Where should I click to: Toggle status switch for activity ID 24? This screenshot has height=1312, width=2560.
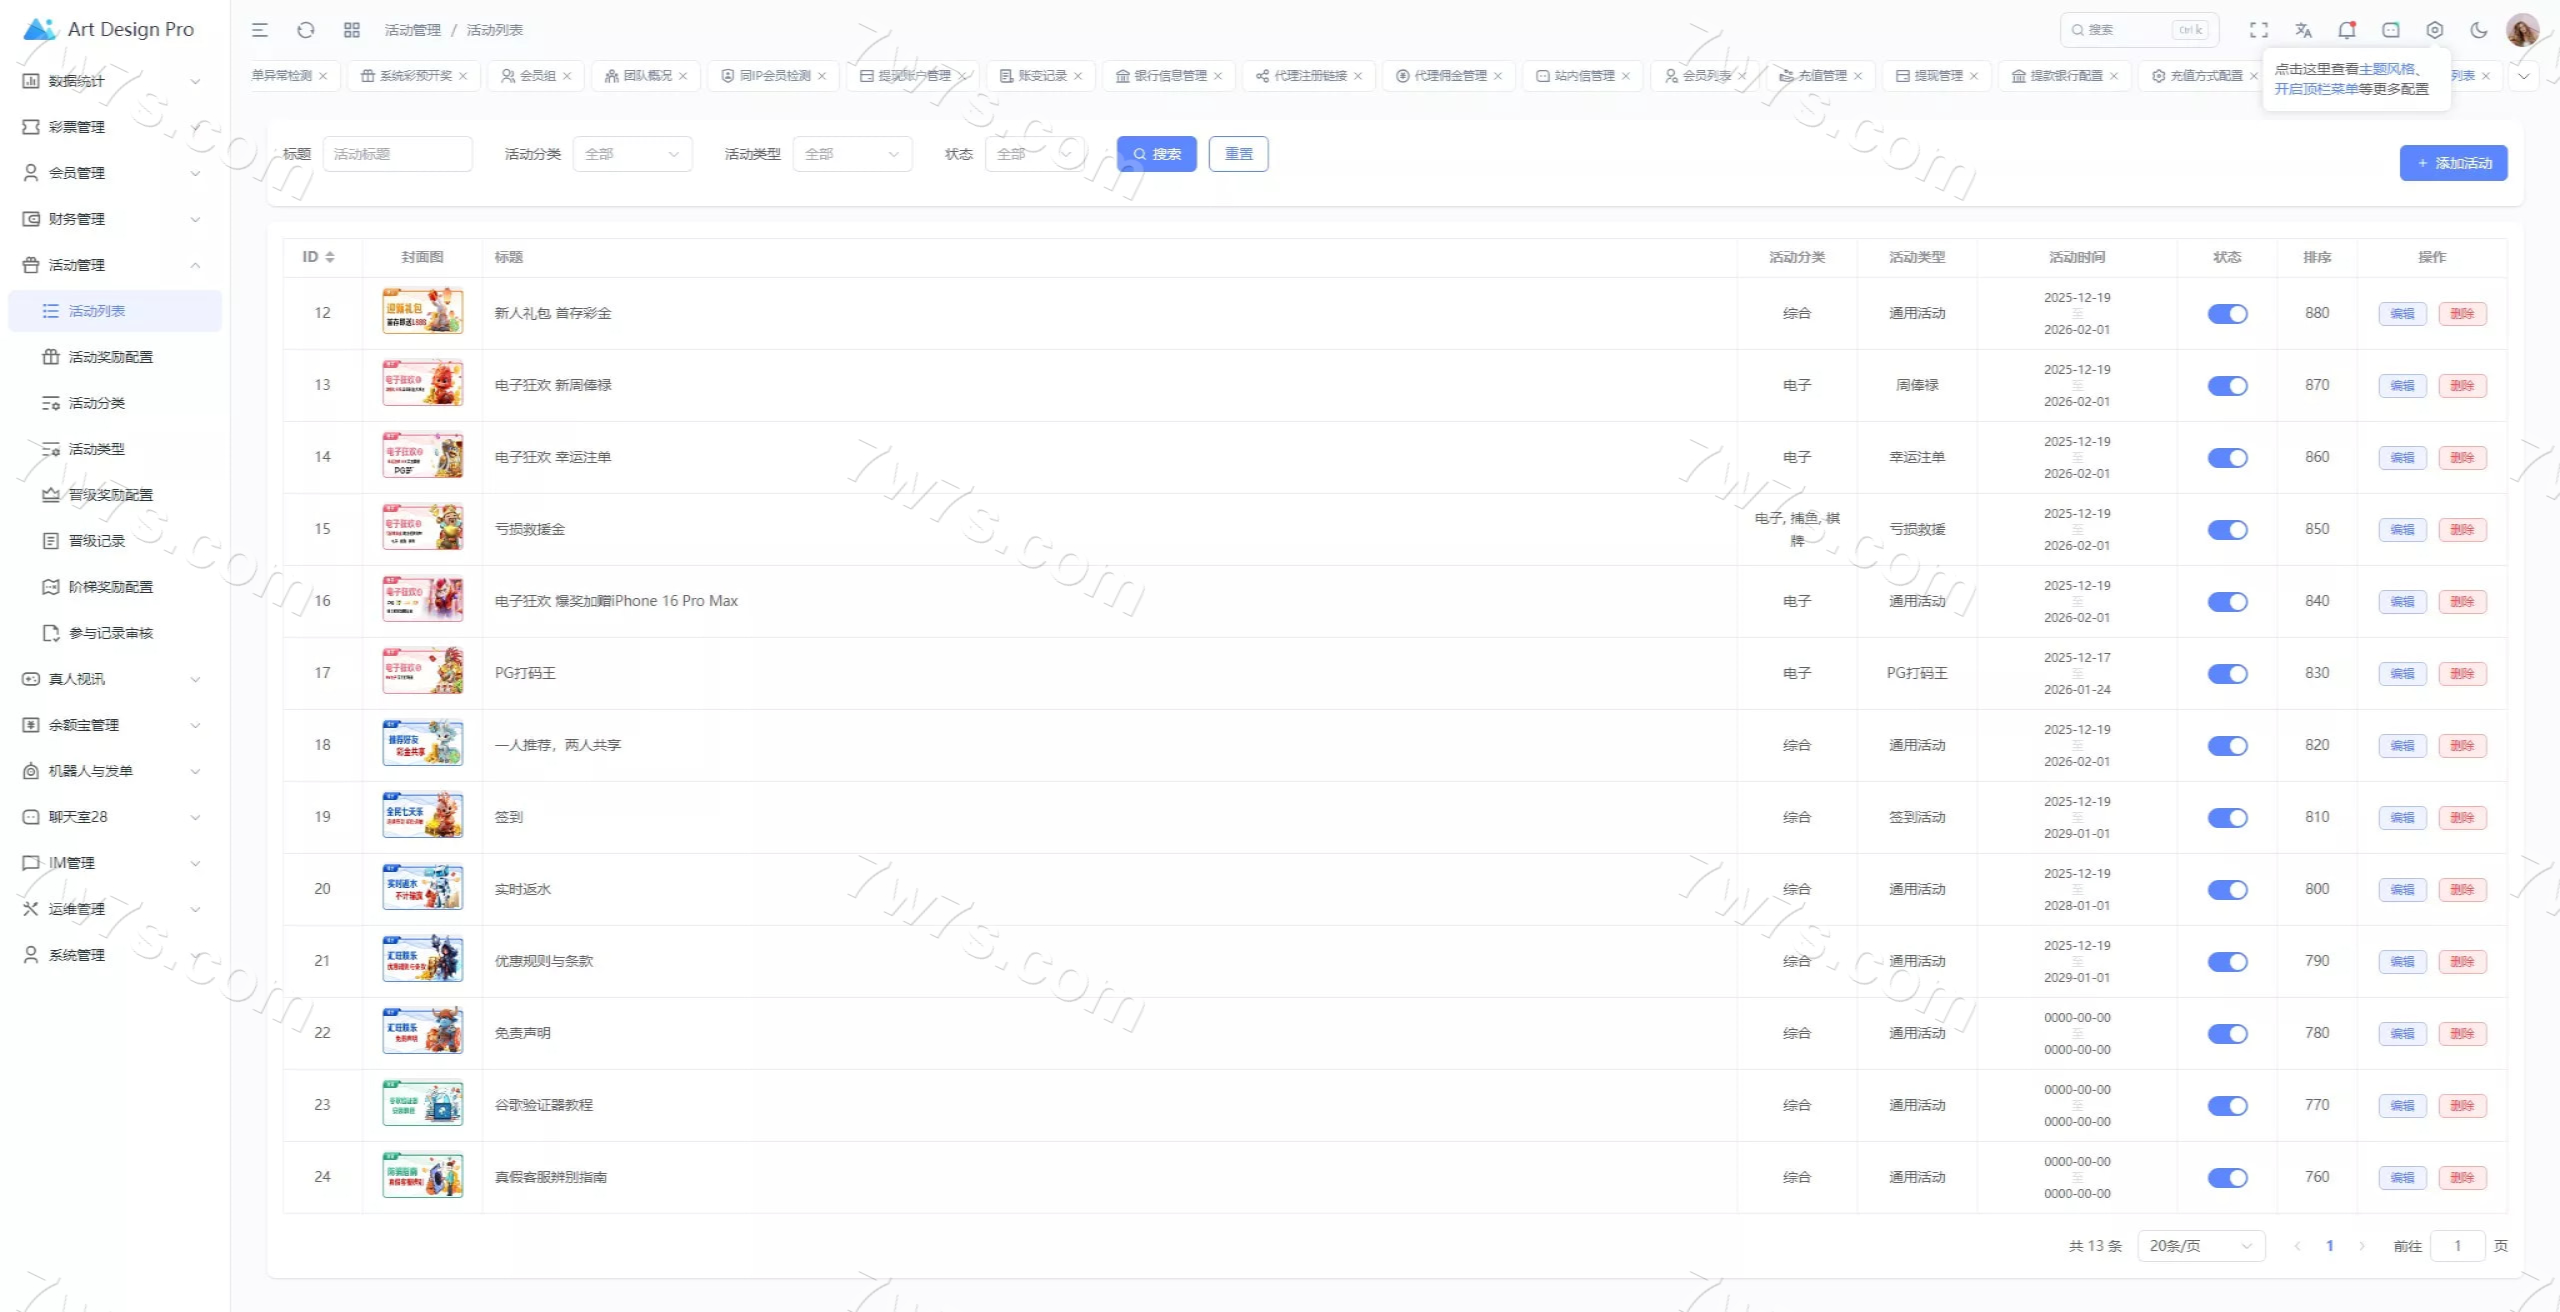pyautogui.click(x=2227, y=1178)
